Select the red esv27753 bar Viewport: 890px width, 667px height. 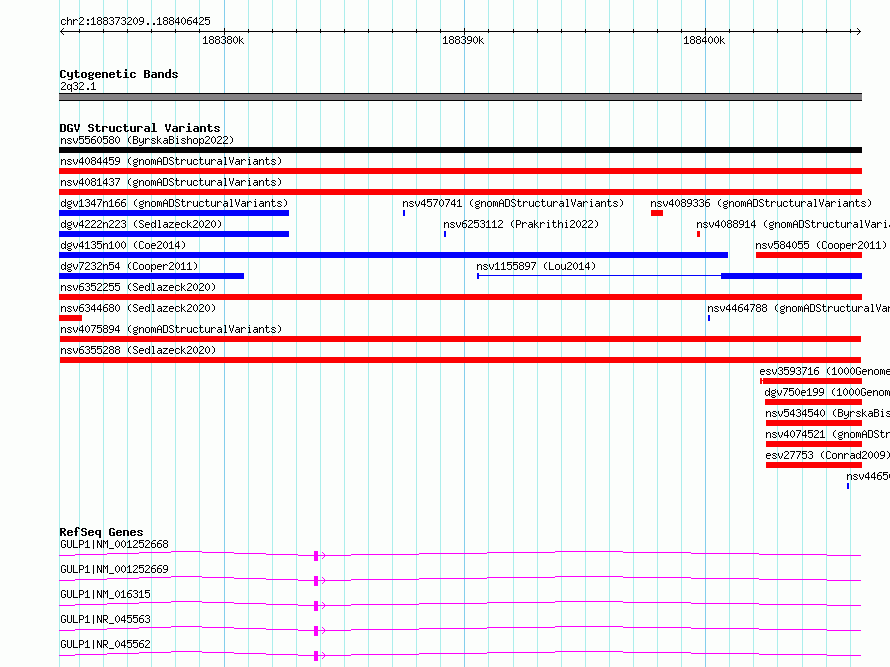pyautogui.click(x=814, y=465)
